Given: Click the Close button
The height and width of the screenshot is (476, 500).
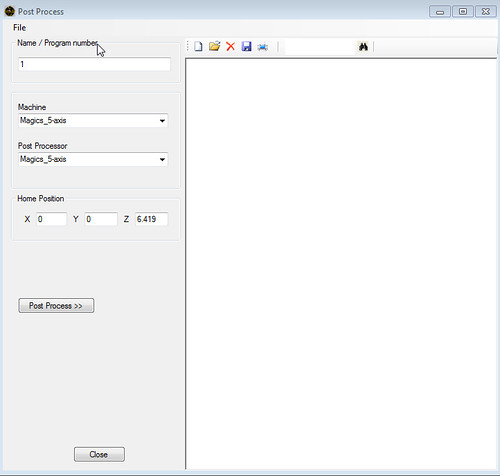Looking at the screenshot, I should pos(99,454).
